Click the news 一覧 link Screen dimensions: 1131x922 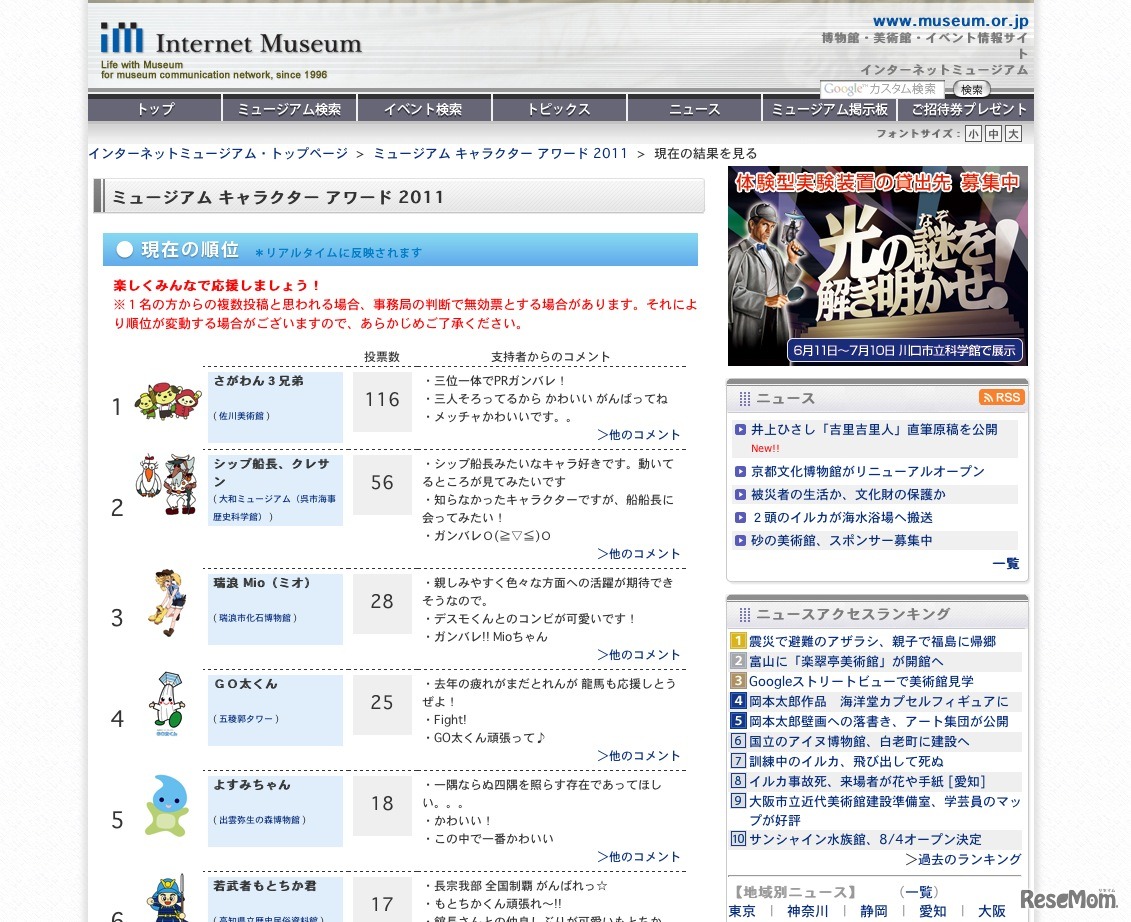1005,563
